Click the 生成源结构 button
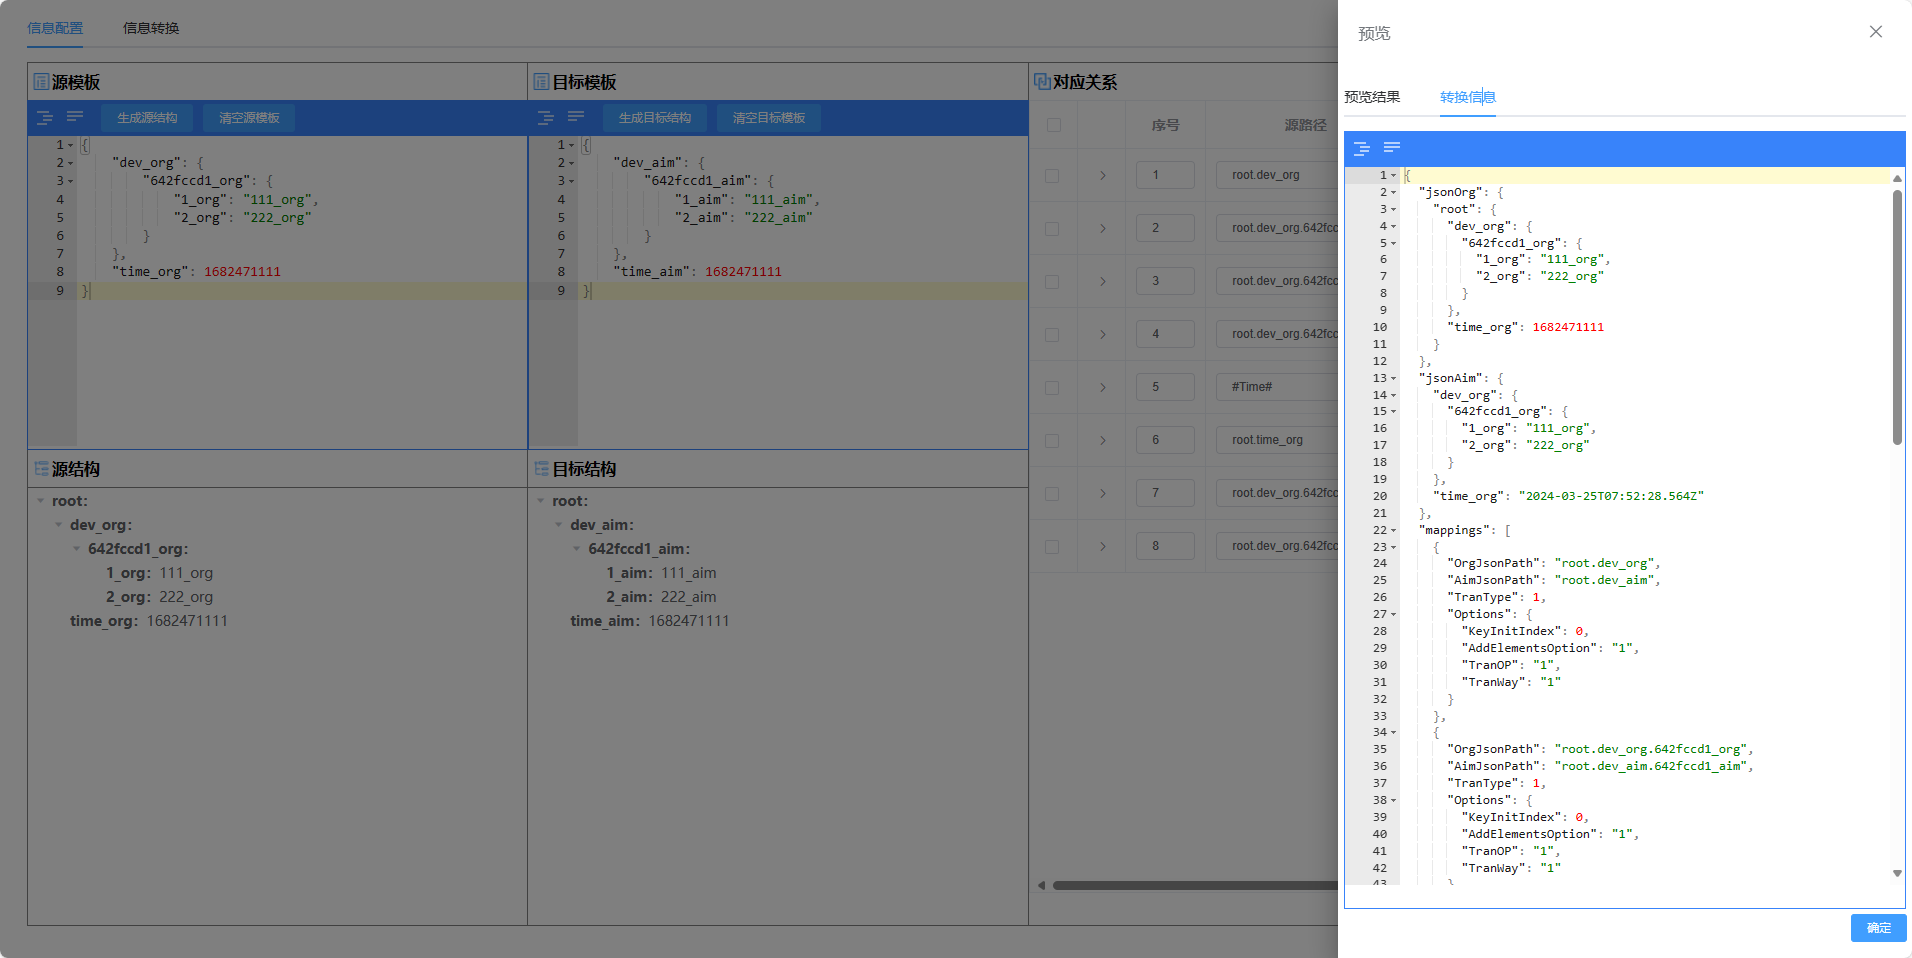 (147, 118)
